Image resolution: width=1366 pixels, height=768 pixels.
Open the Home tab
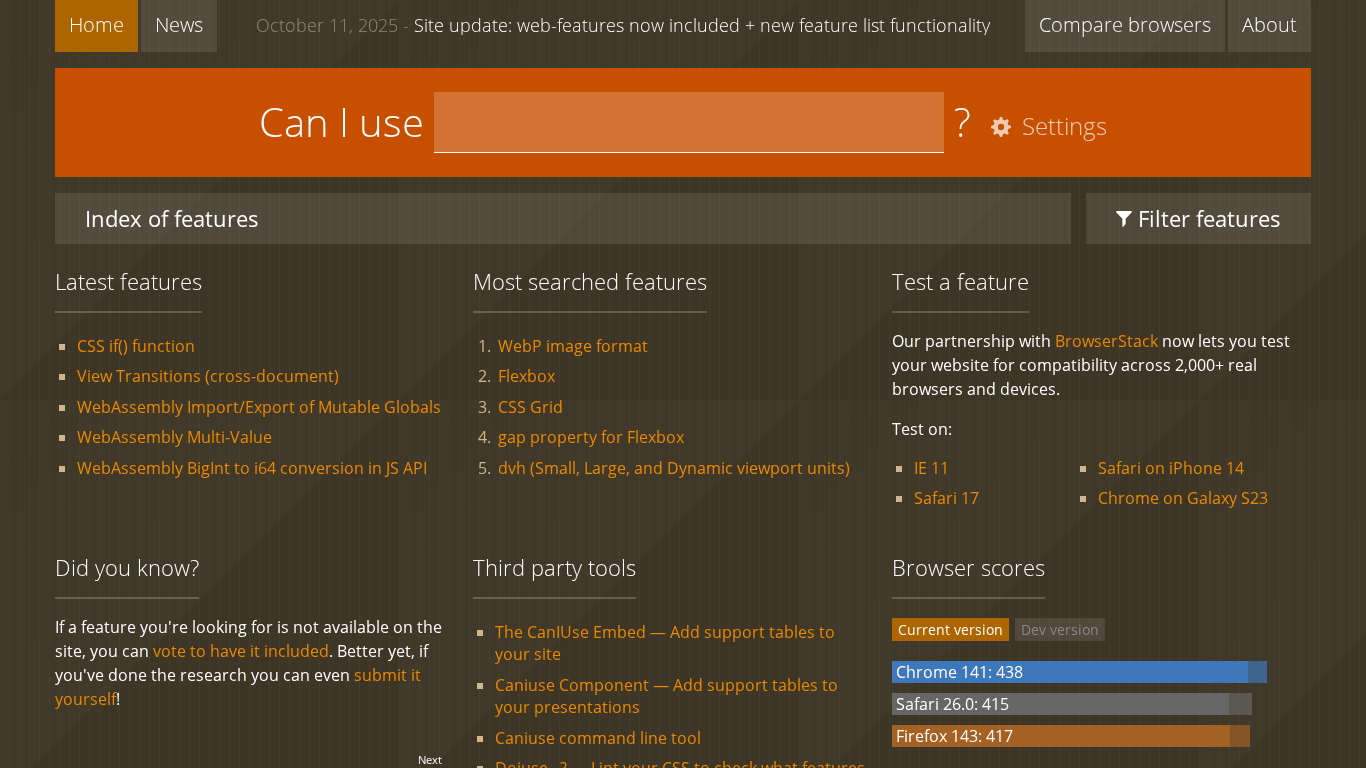96,25
